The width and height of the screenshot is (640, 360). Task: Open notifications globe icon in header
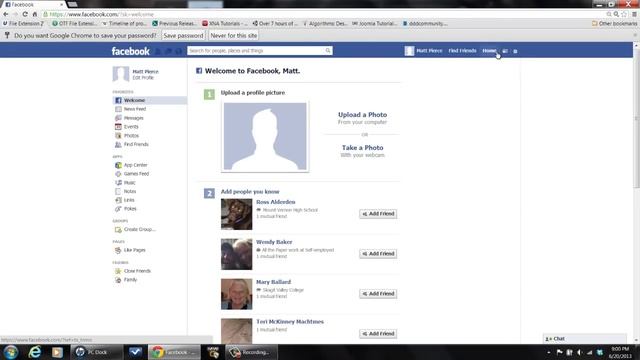(x=178, y=51)
